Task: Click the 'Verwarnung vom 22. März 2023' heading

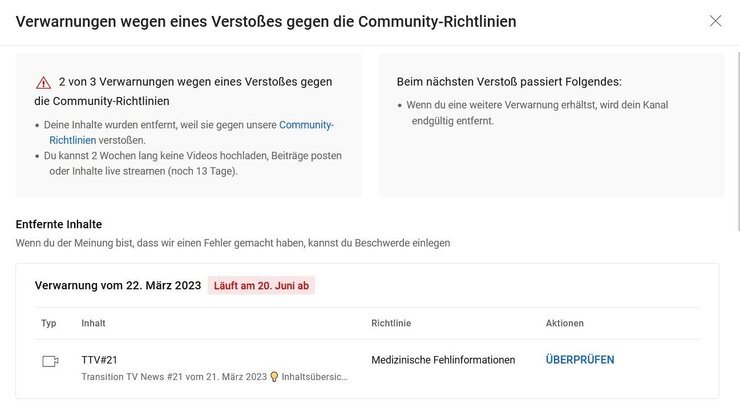Action: 118,286
